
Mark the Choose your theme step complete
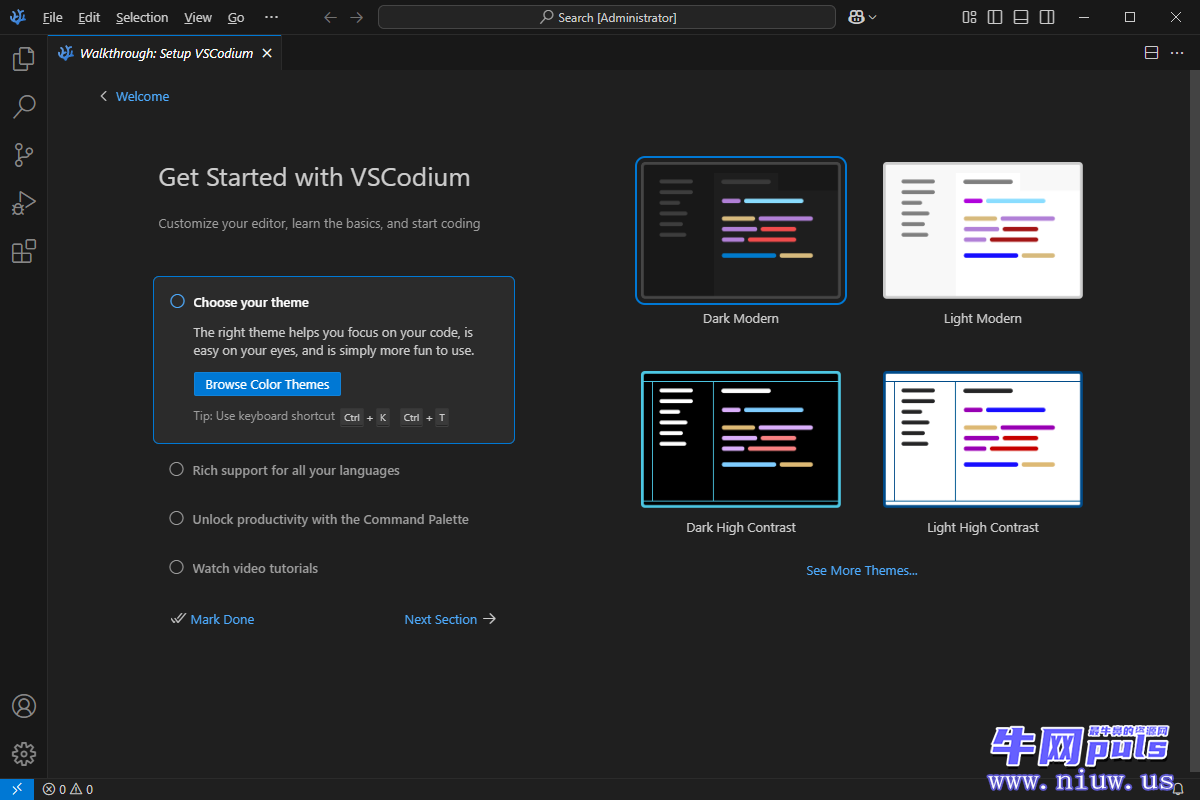tap(177, 301)
